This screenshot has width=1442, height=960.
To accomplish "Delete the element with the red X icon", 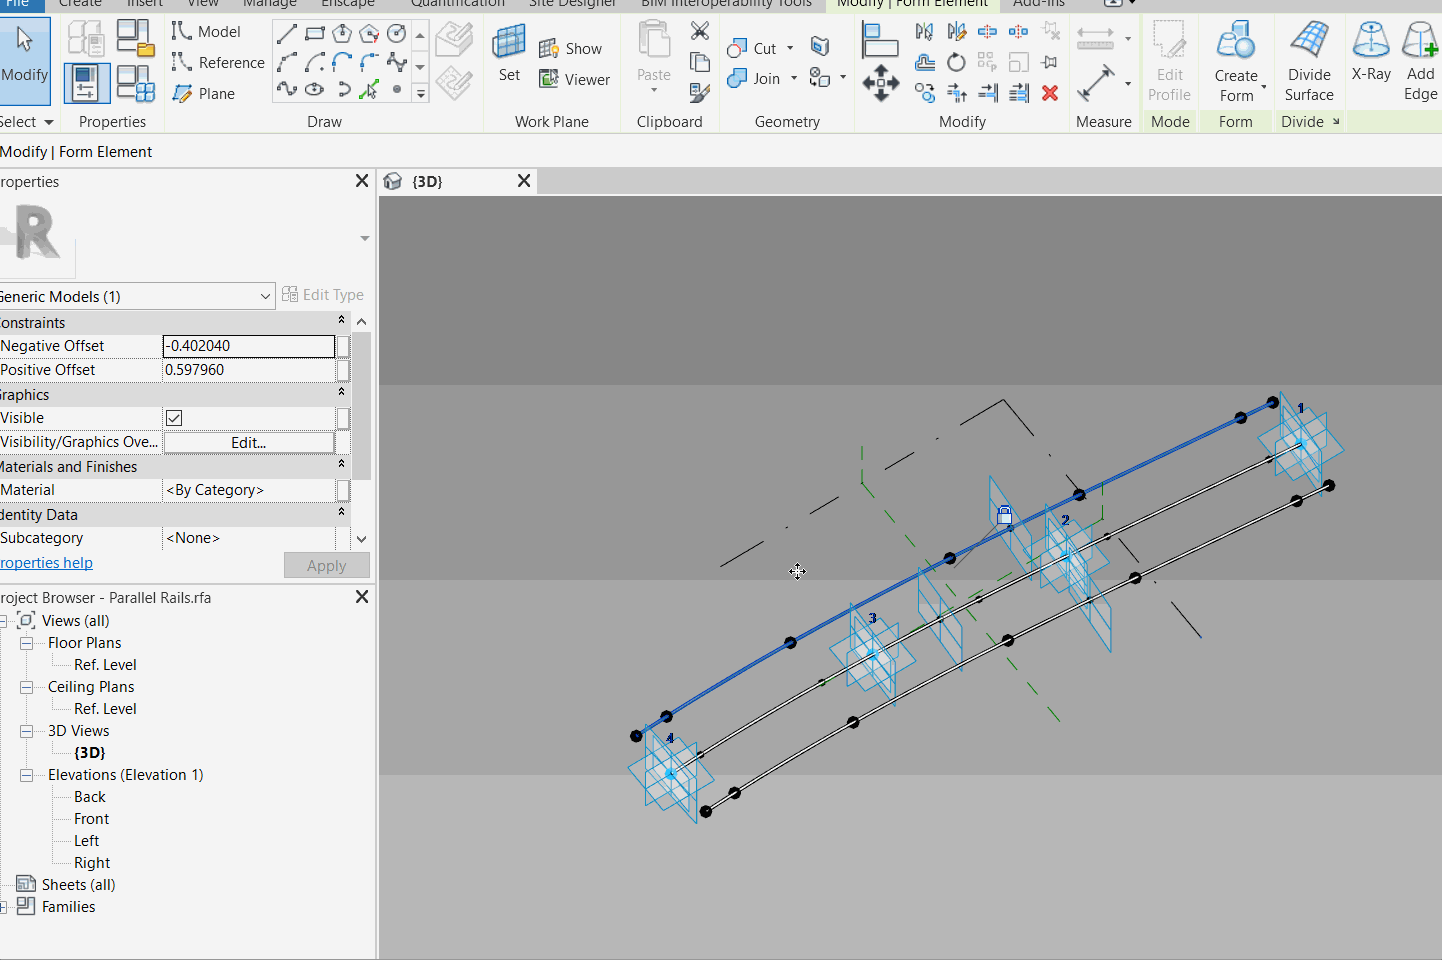I will [1049, 93].
